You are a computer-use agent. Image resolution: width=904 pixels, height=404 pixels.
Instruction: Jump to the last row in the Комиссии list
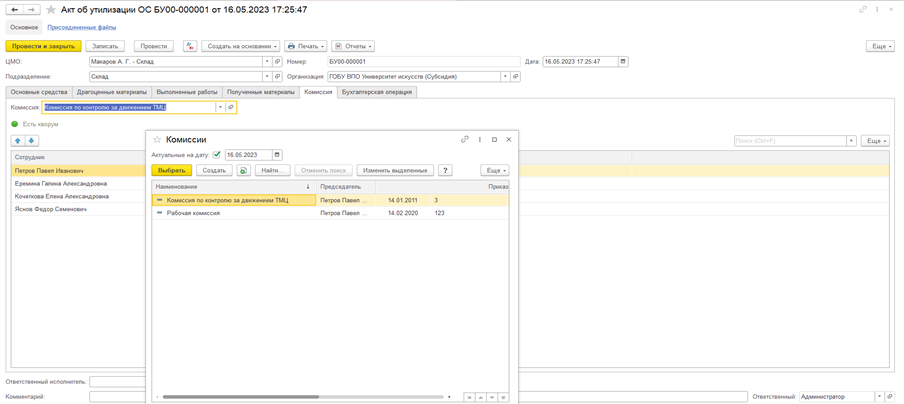click(503, 397)
